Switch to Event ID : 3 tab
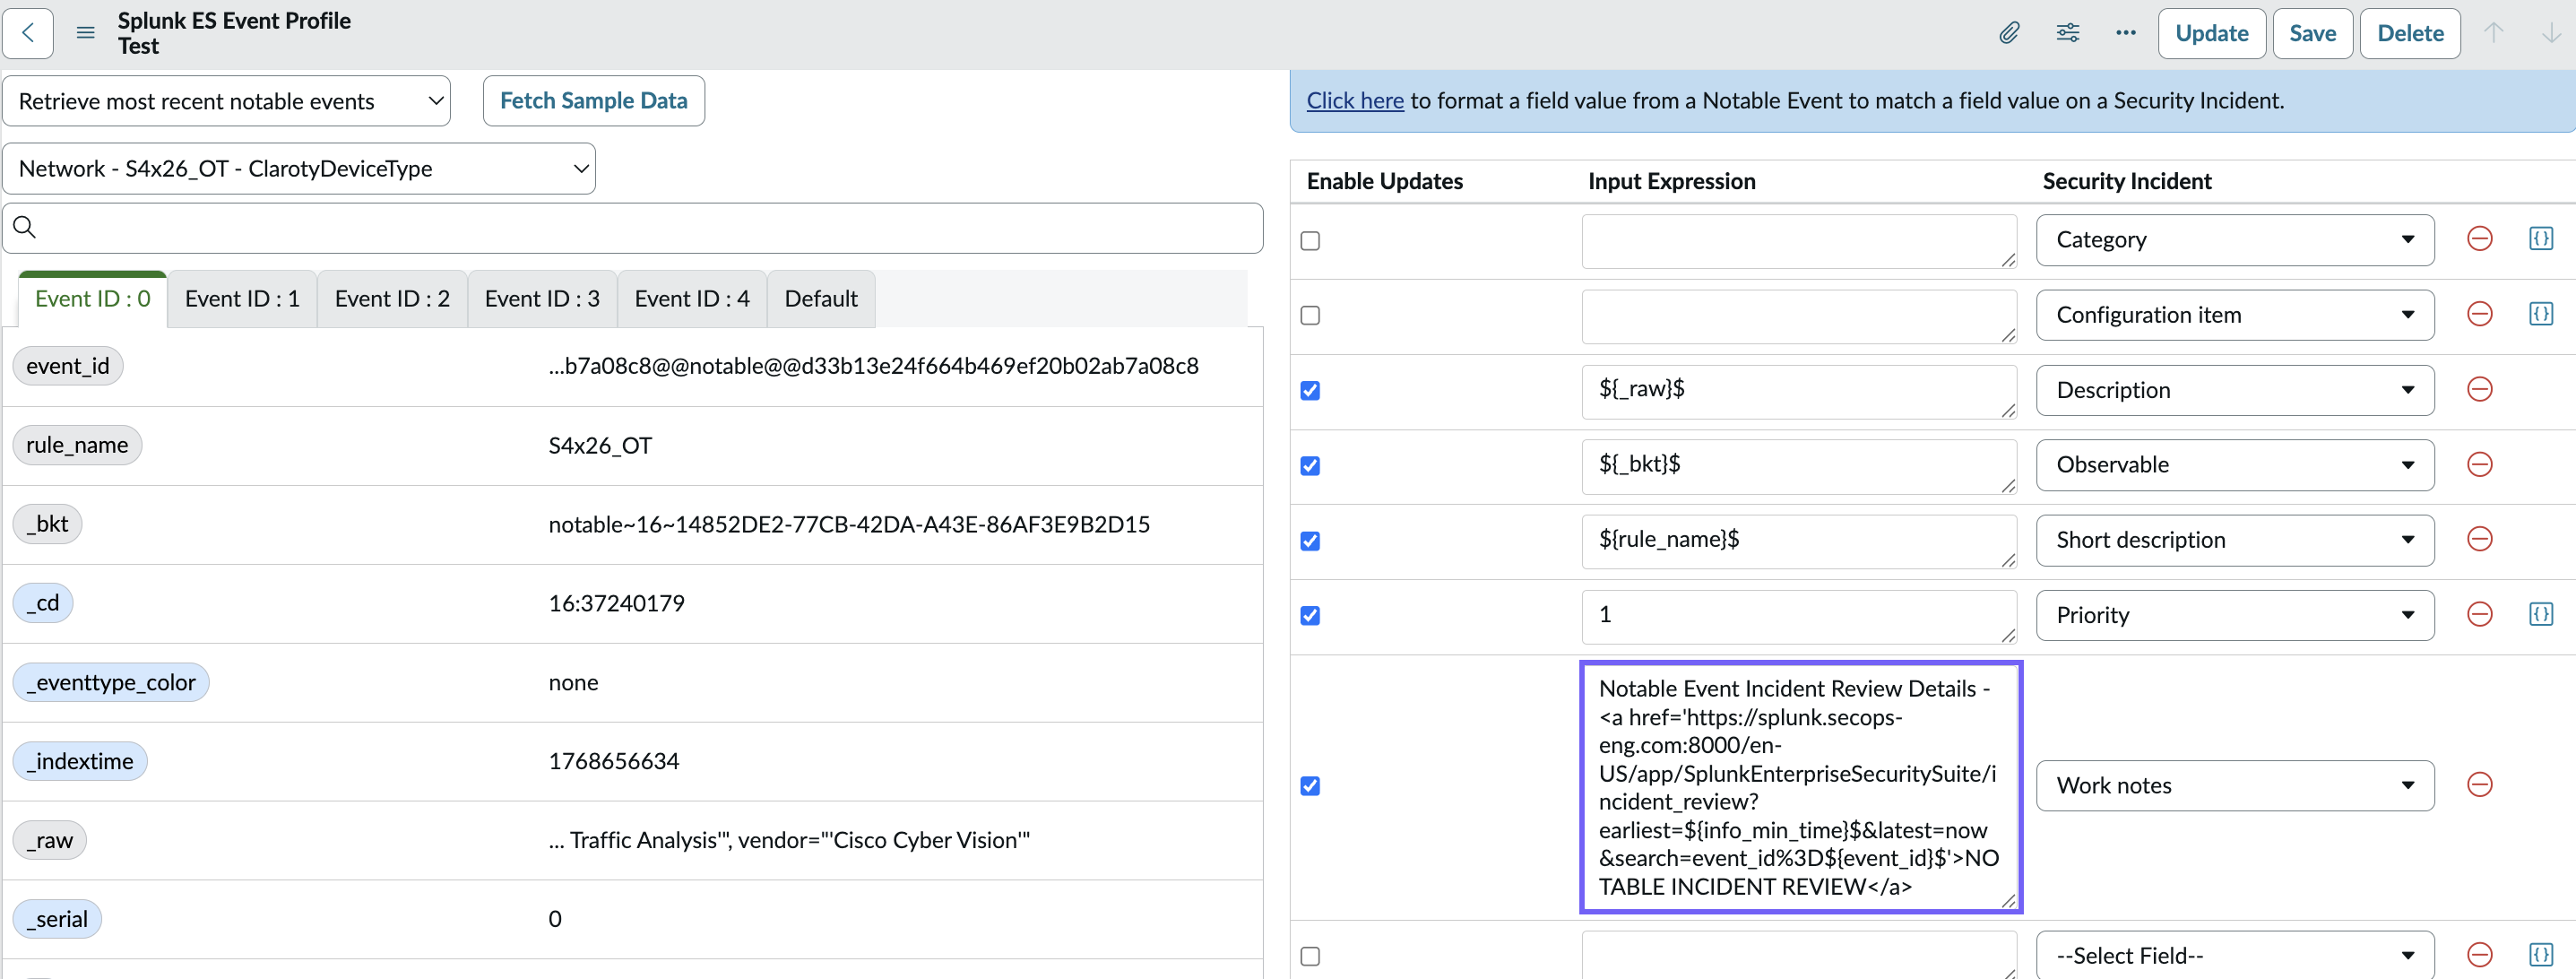 click(x=542, y=299)
